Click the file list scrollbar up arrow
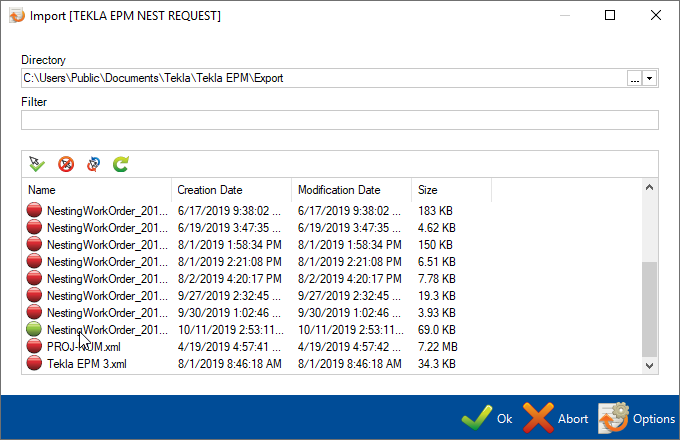This screenshot has width=680, height=440. pos(650,188)
